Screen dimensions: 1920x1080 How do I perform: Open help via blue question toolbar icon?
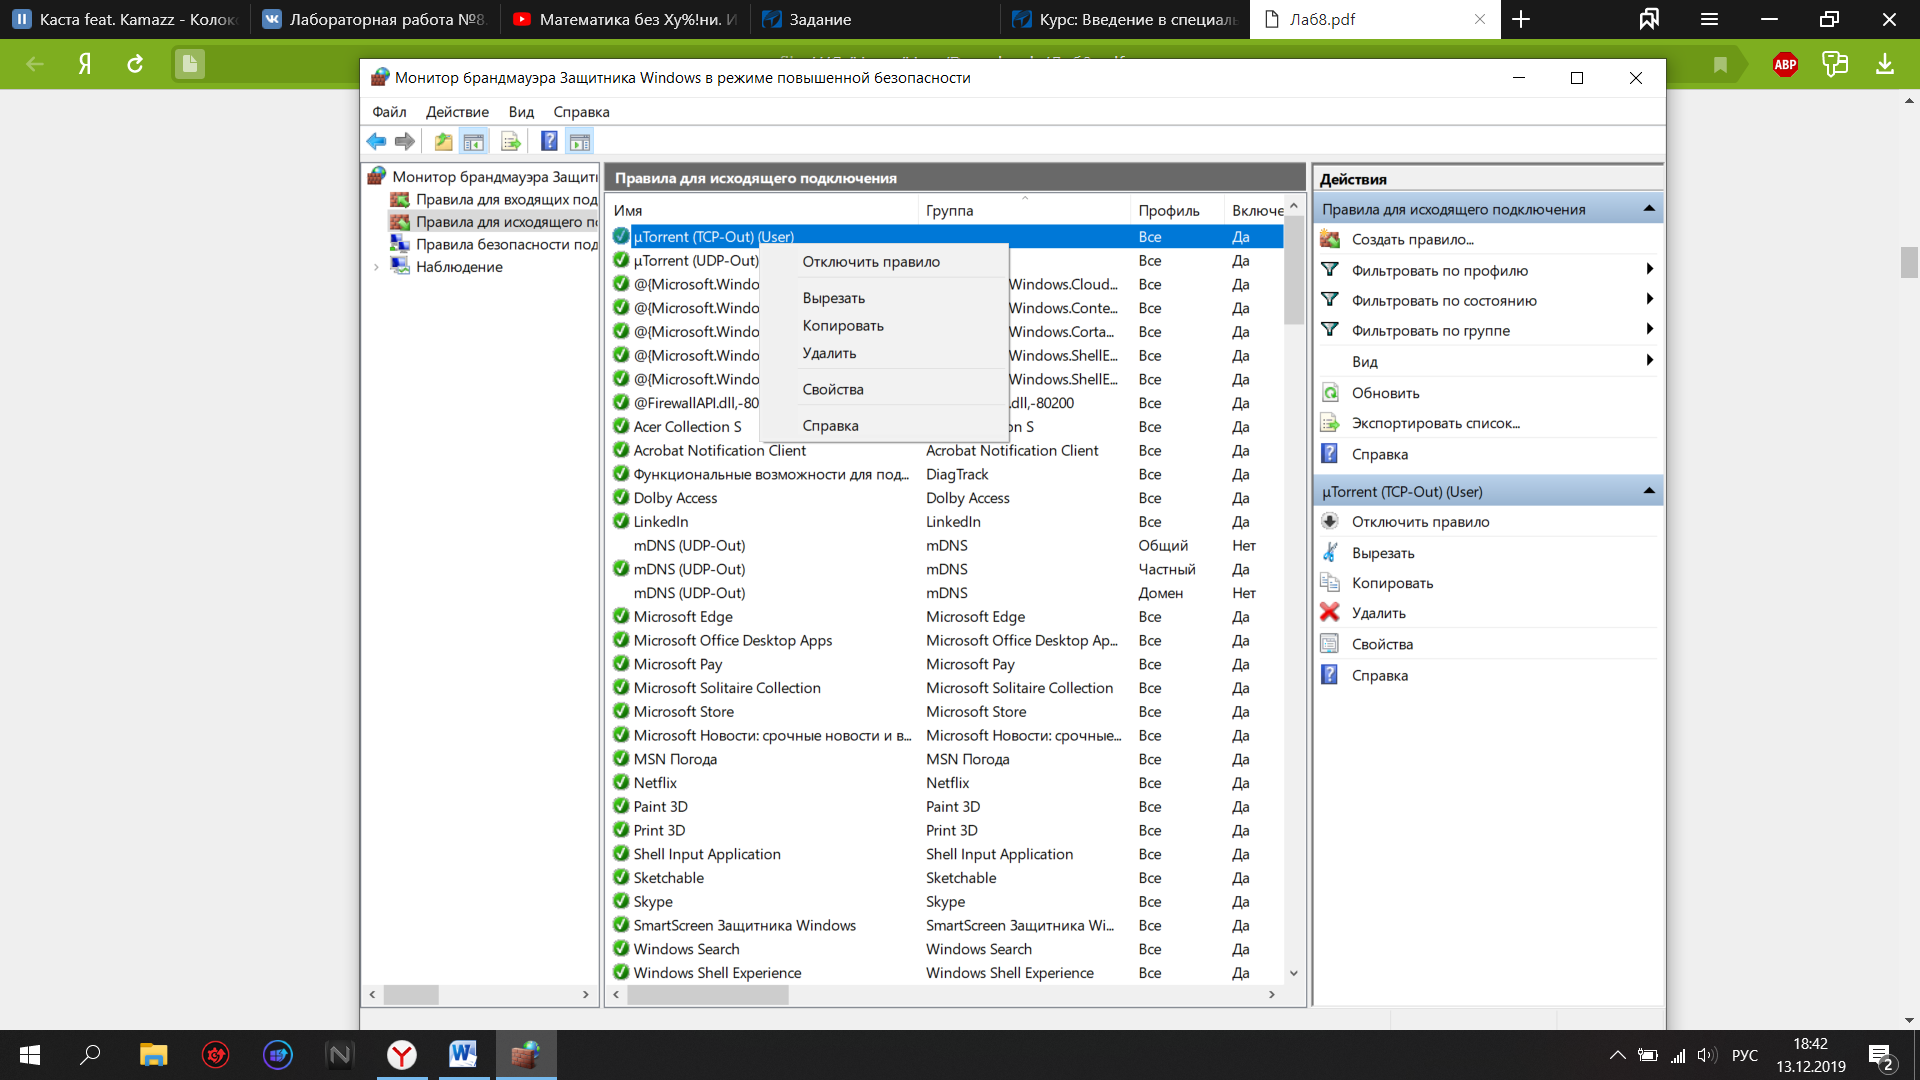point(549,141)
